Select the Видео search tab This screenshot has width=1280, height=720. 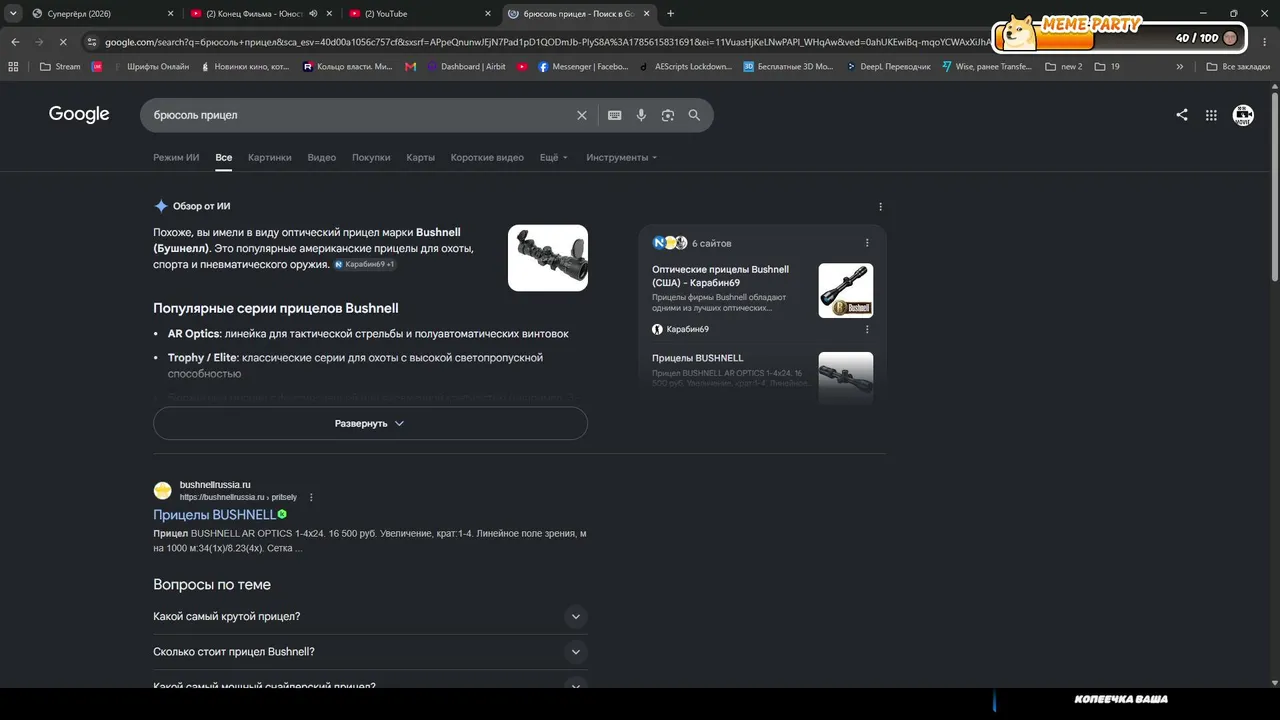pos(322,158)
